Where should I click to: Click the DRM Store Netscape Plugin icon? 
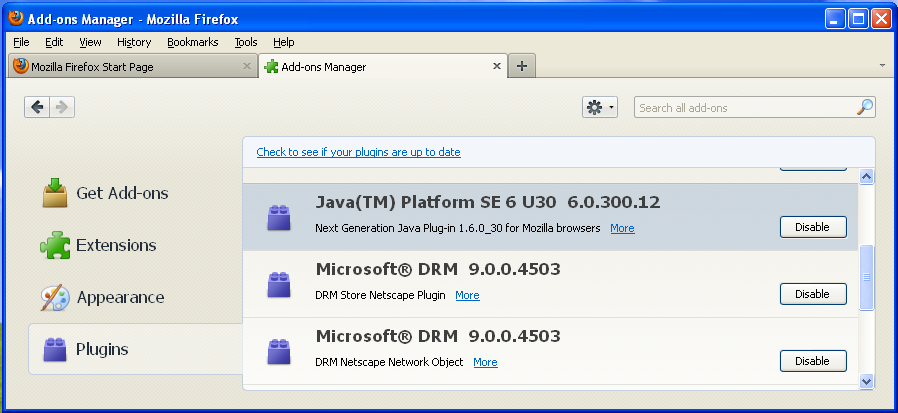click(x=279, y=285)
